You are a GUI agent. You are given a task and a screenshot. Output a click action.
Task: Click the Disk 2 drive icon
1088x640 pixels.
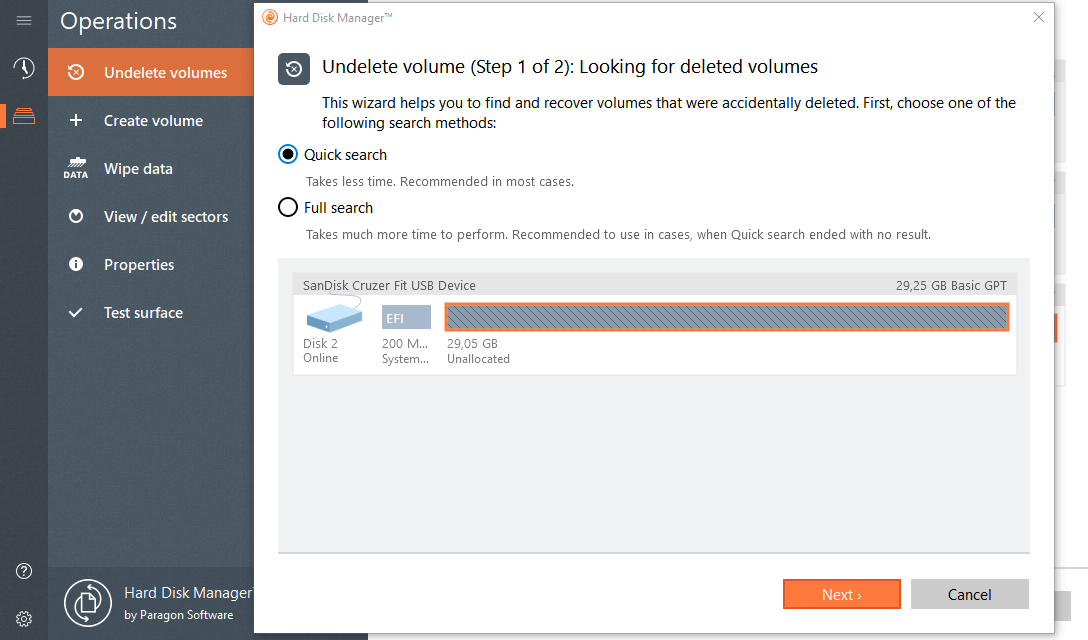coord(334,314)
